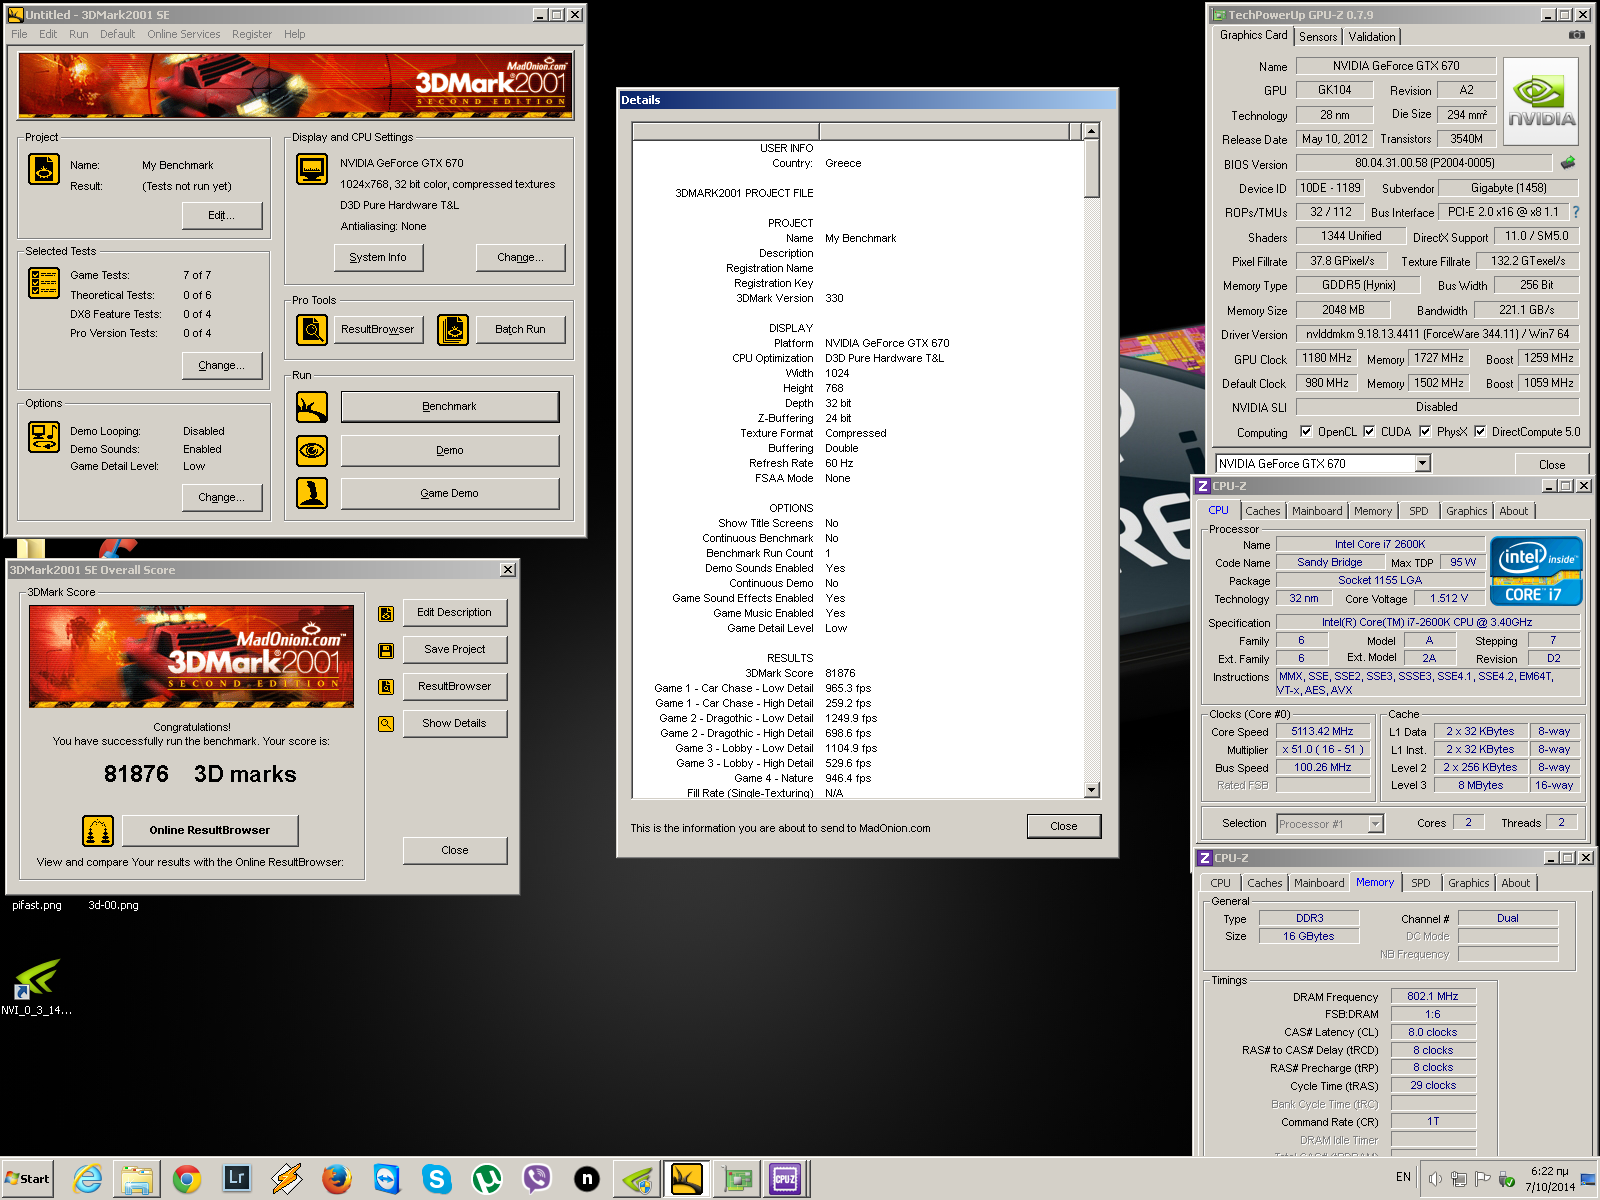Click the Game Demo button

(x=450, y=493)
